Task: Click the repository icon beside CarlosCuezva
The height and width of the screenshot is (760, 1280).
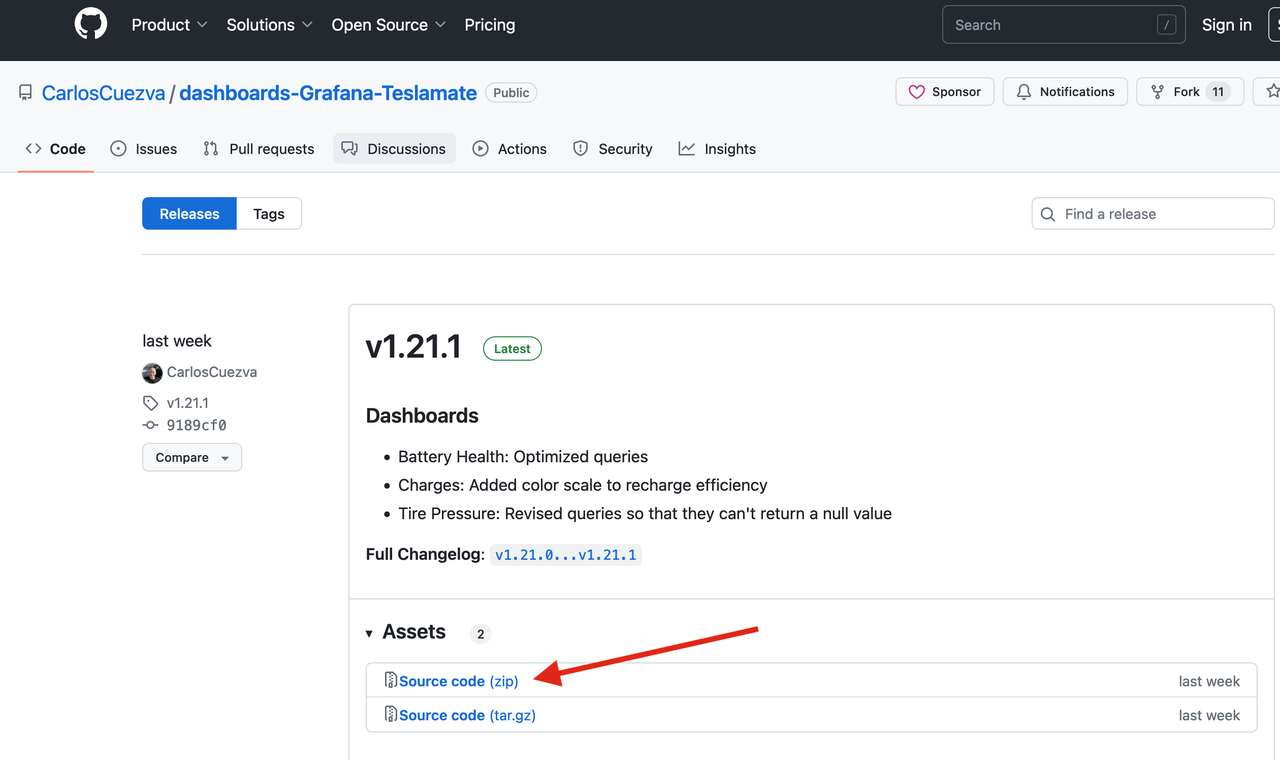Action: pyautogui.click(x=25, y=93)
